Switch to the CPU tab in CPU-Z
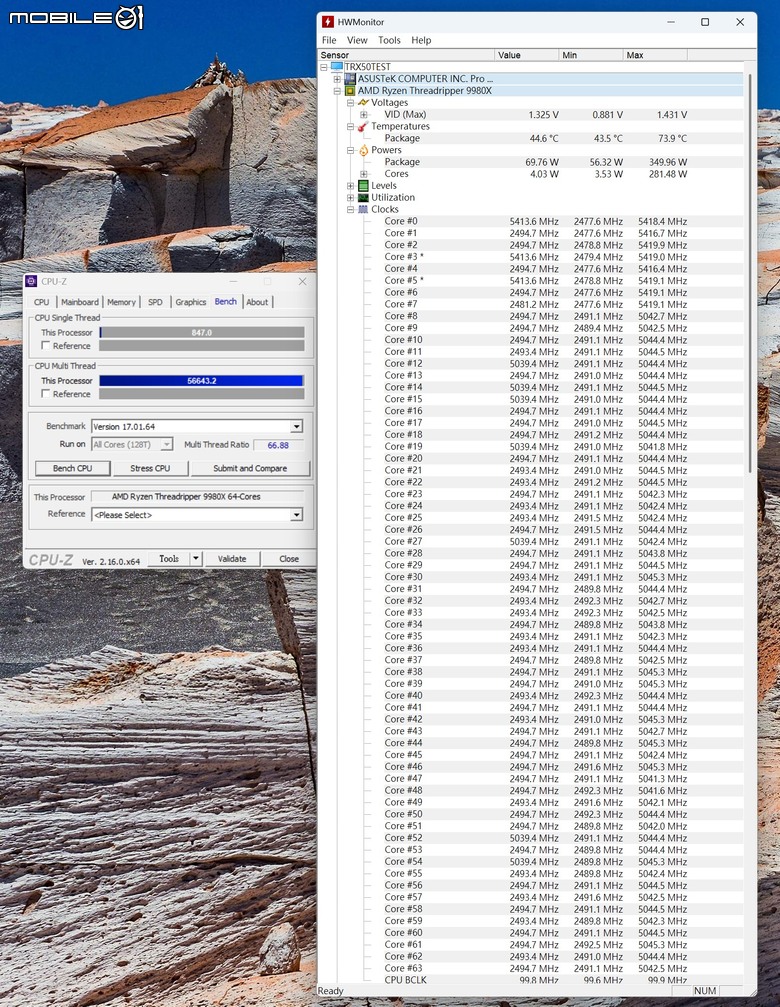This screenshot has height=1007, width=780. [x=42, y=302]
